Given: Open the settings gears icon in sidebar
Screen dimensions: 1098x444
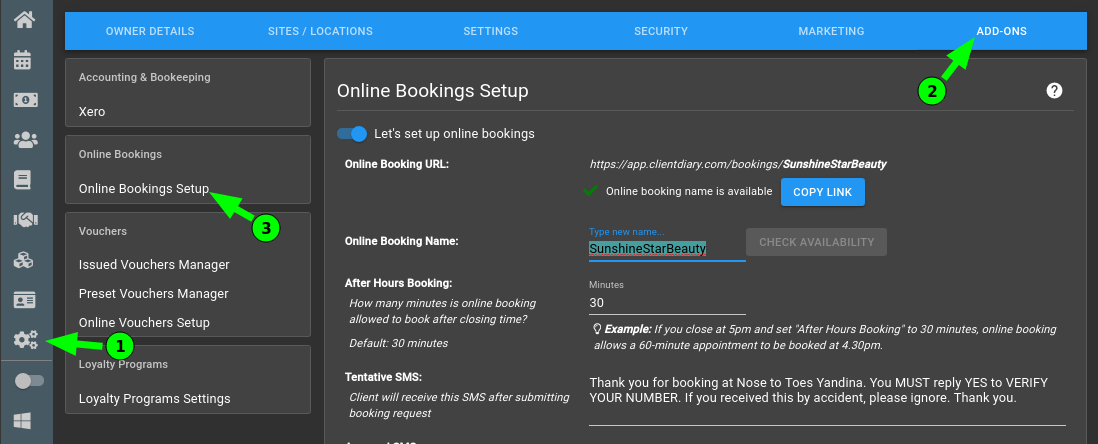Looking at the screenshot, I should coord(26,340).
